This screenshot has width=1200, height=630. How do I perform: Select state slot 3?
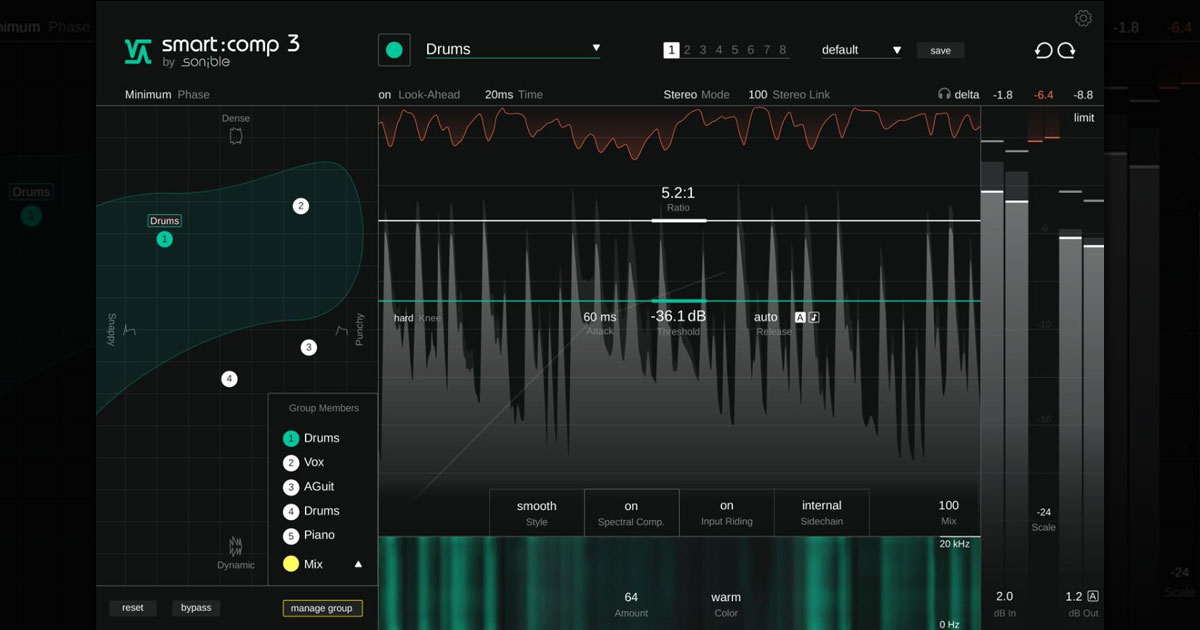pos(703,50)
